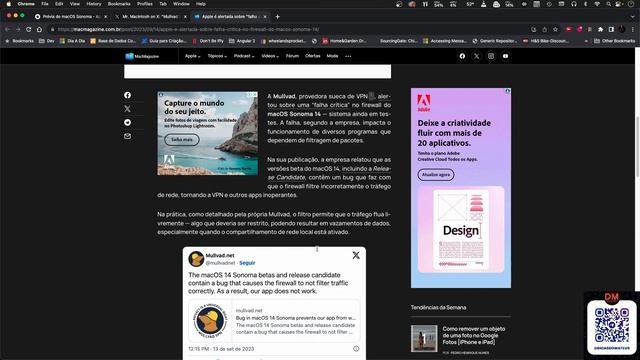Open Chrome three-dot menu

pos(633,29)
